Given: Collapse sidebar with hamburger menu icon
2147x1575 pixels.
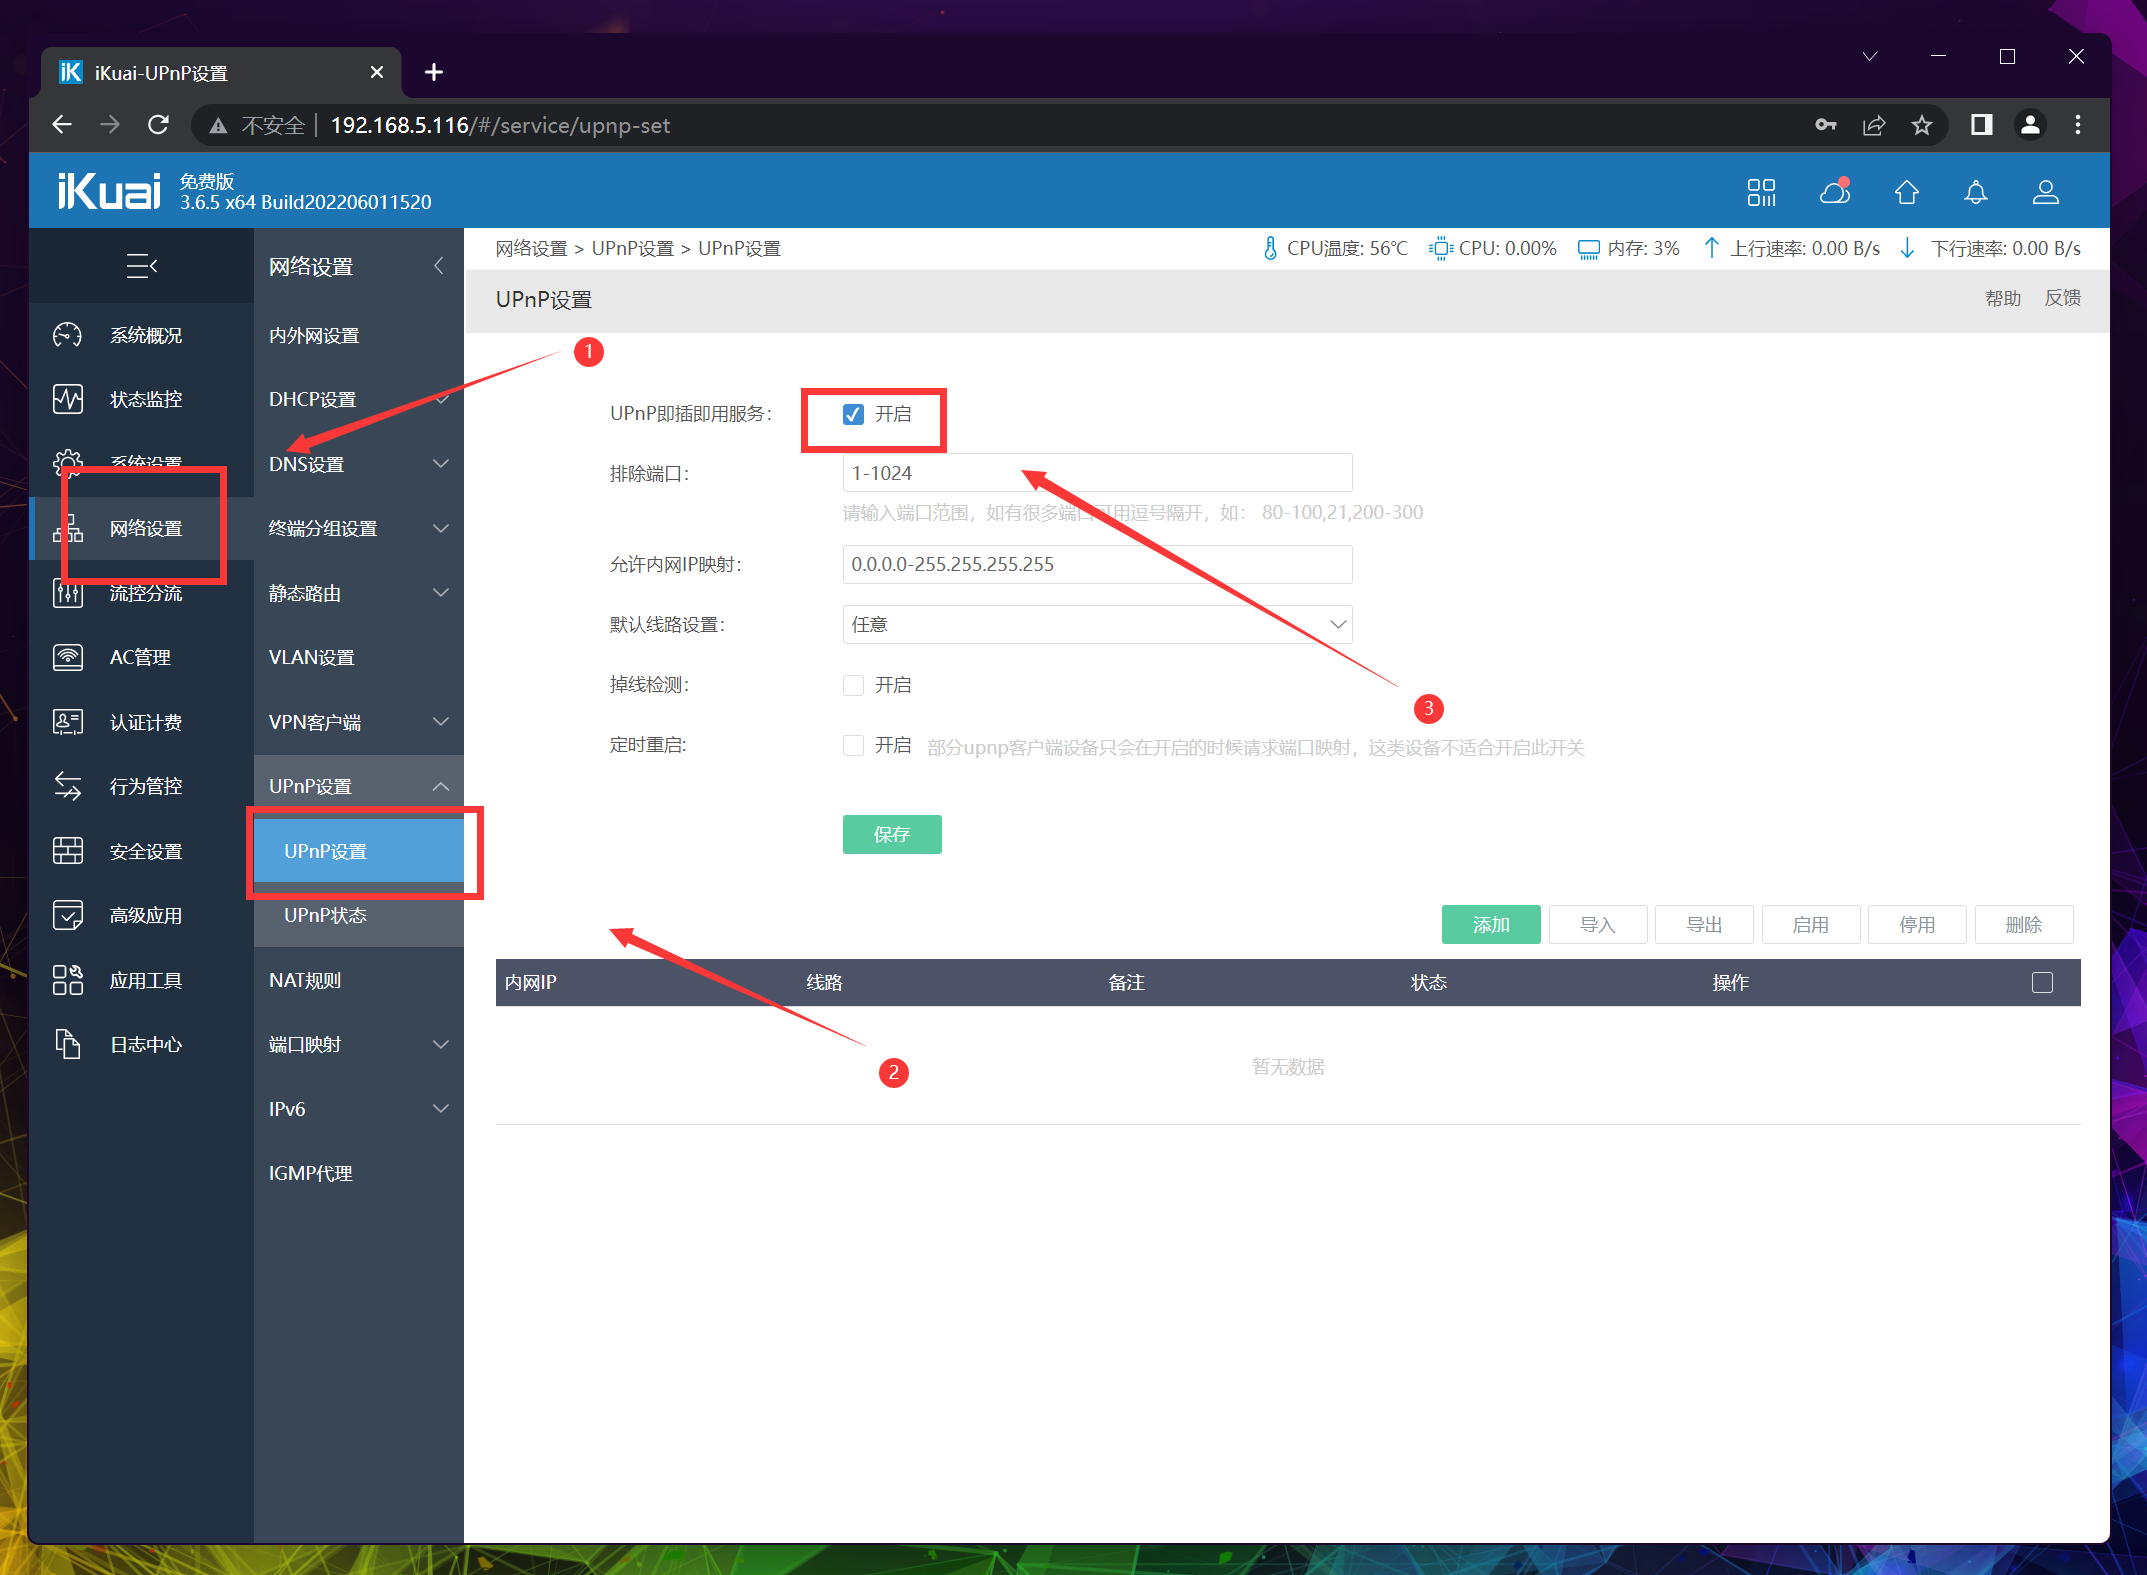Looking at the screenshot, I should [141, 266].
